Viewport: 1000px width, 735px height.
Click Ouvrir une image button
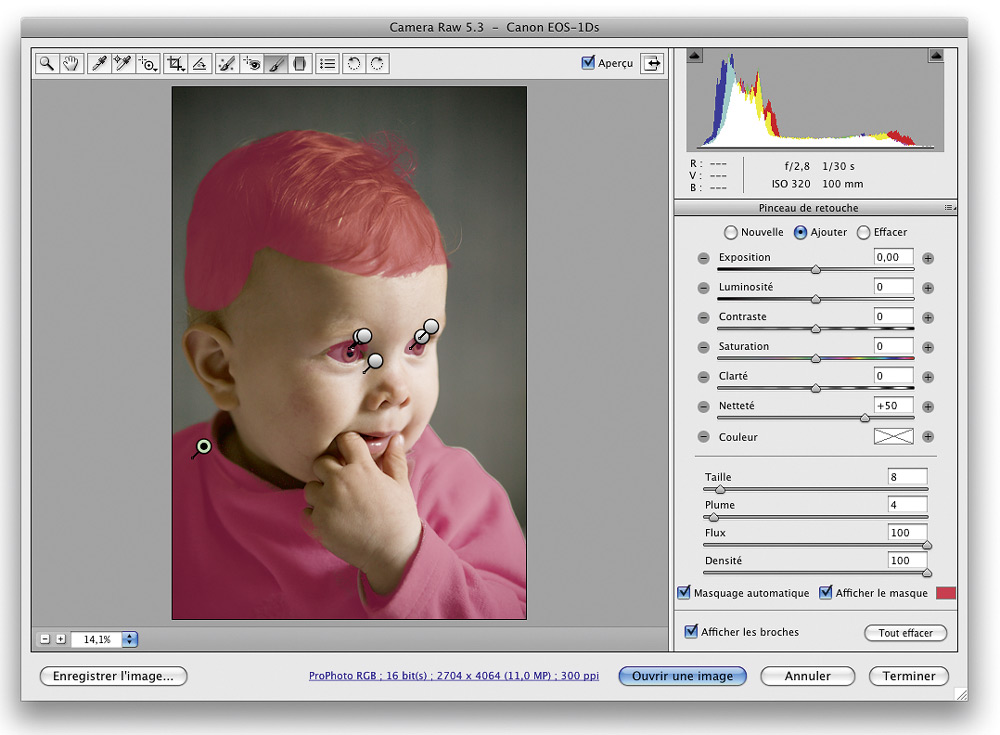click(682, 676)
